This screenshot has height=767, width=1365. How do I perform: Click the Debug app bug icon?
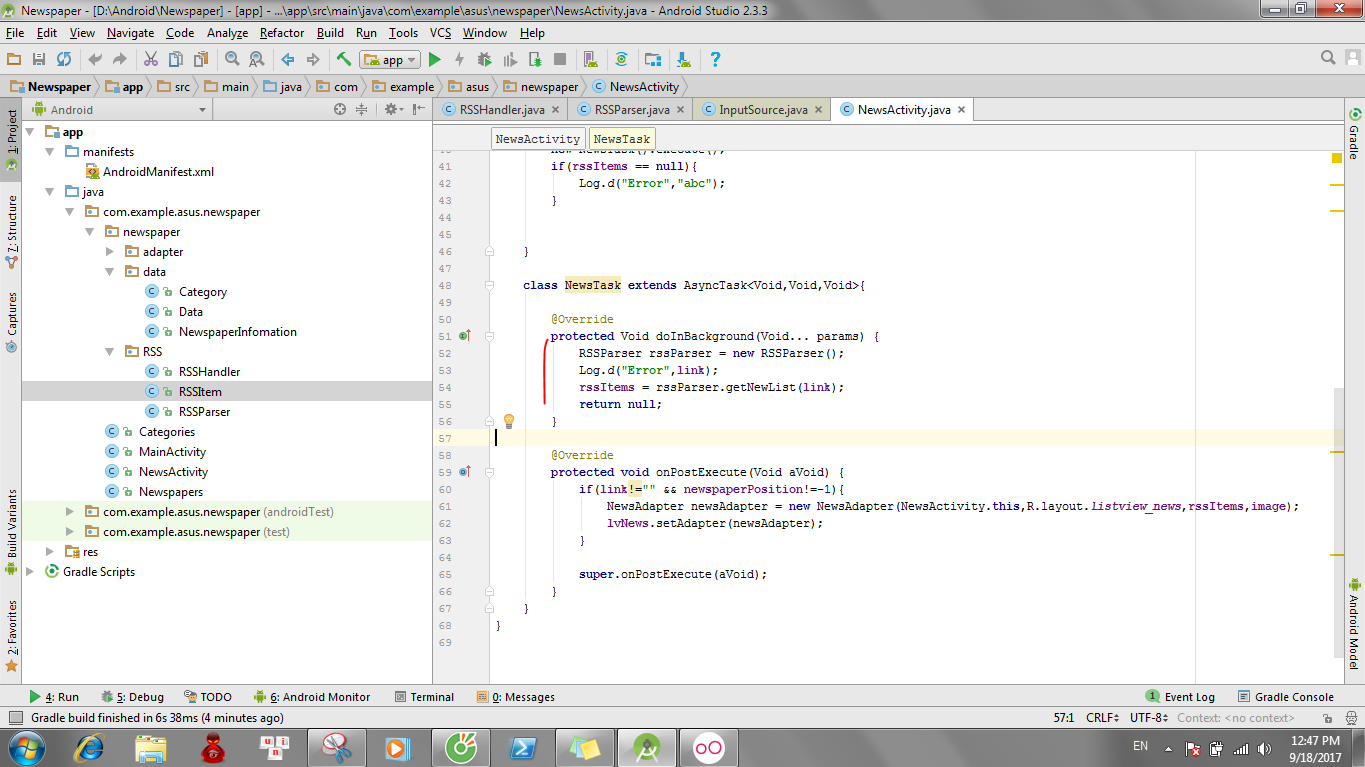484,60
